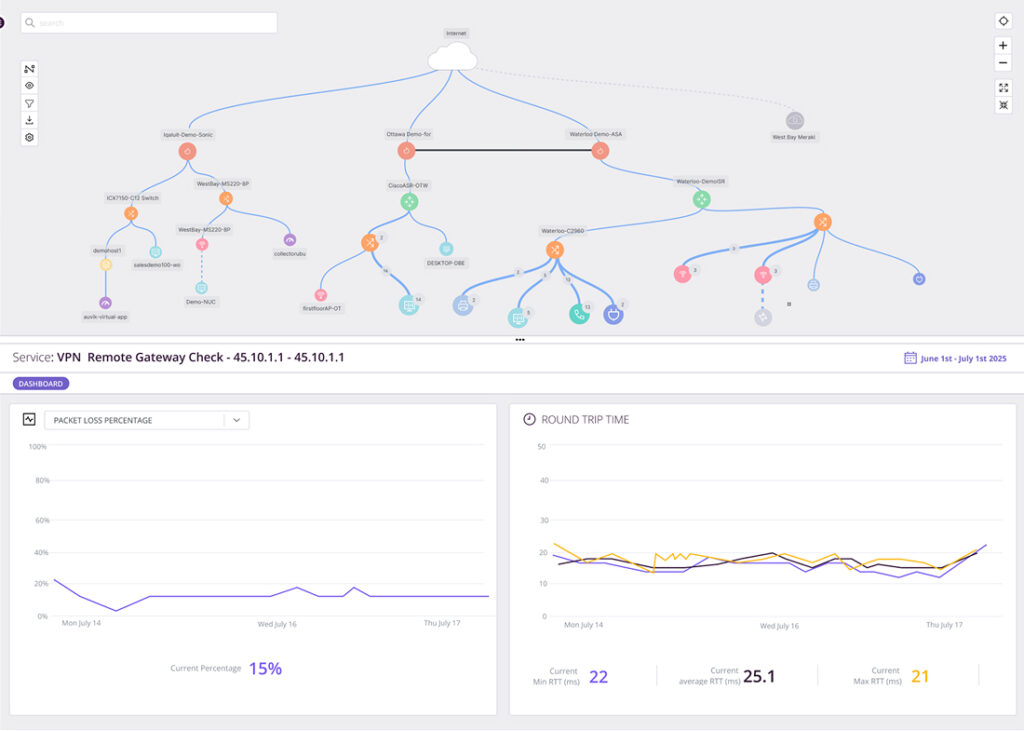Select the ICX7150-C12 Switch node

click(131, 214)
